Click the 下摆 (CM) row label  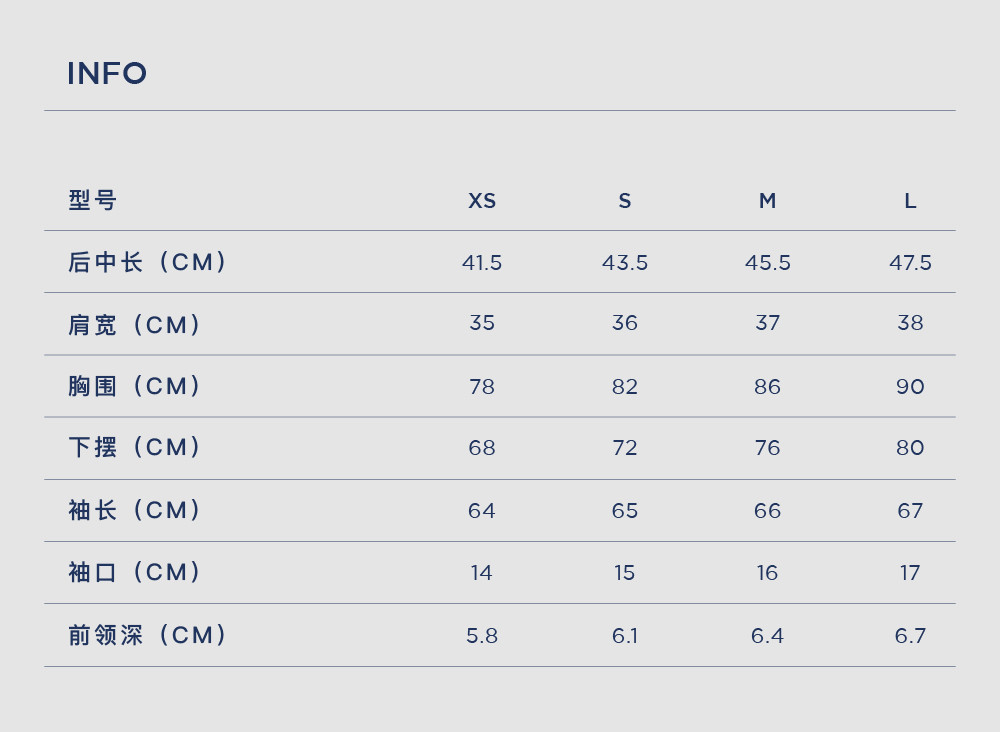point(135,447)
